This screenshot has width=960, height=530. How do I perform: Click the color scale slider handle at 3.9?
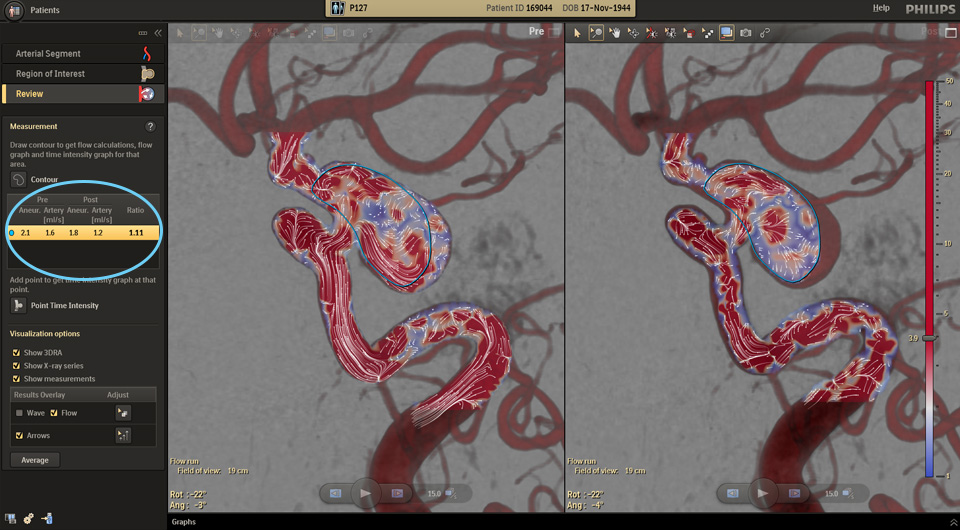point(930,339)
